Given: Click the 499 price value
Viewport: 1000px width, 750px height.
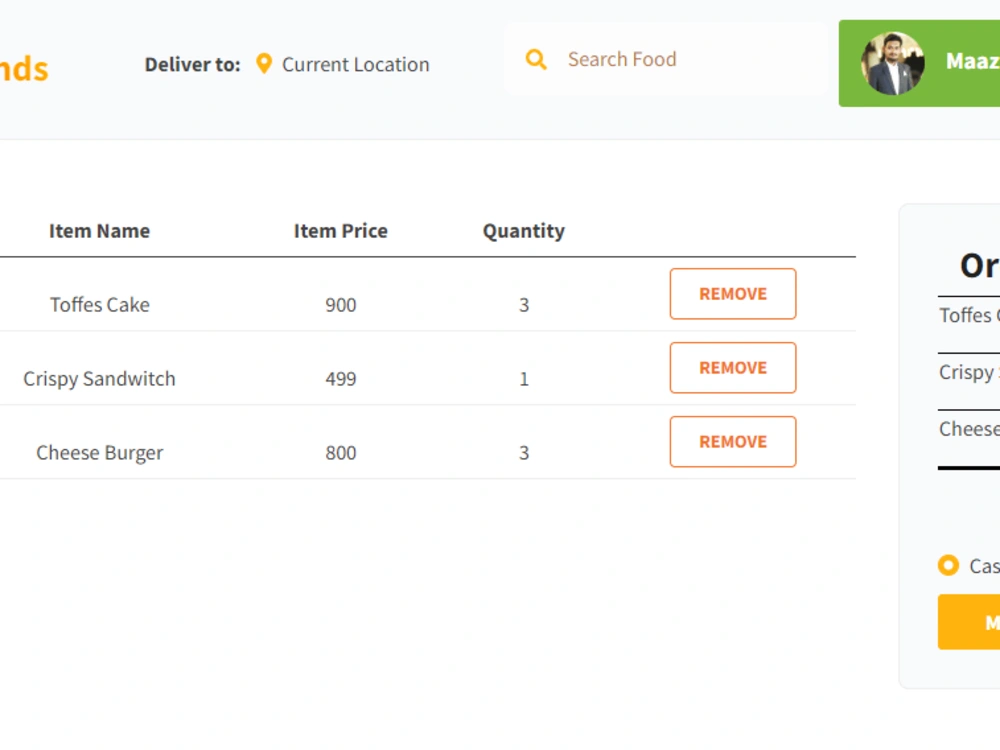Looking at the screenshot, I should pyautogui.click(x=341, y=379).
